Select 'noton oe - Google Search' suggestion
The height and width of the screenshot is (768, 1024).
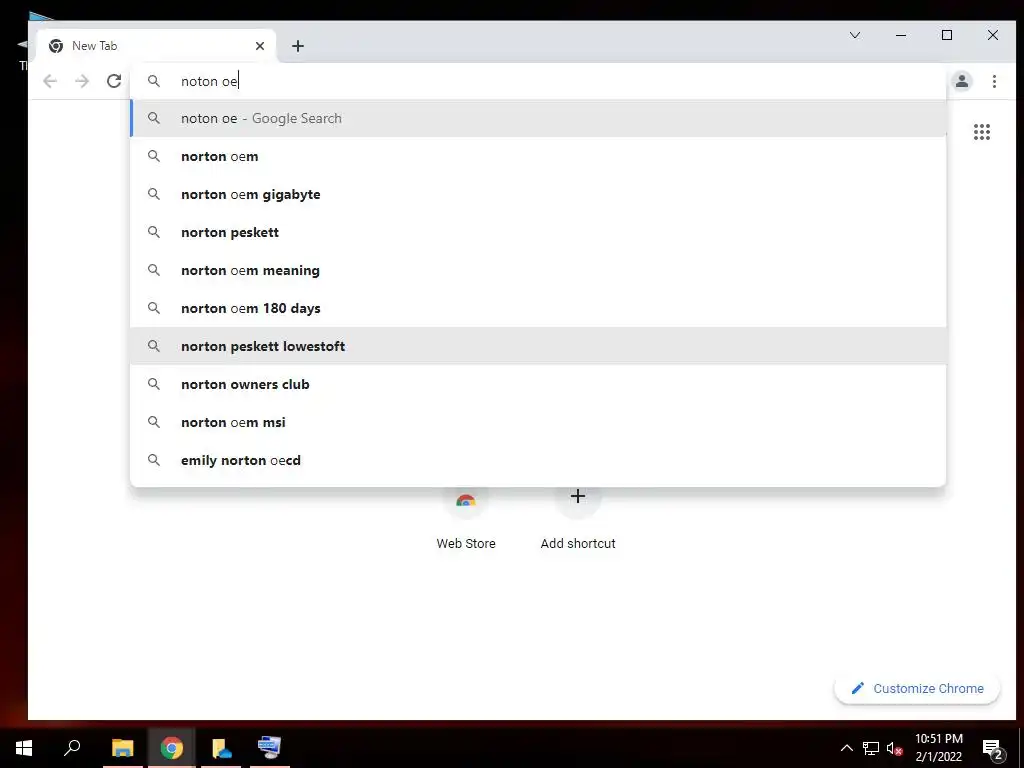[x=538, y=118]
